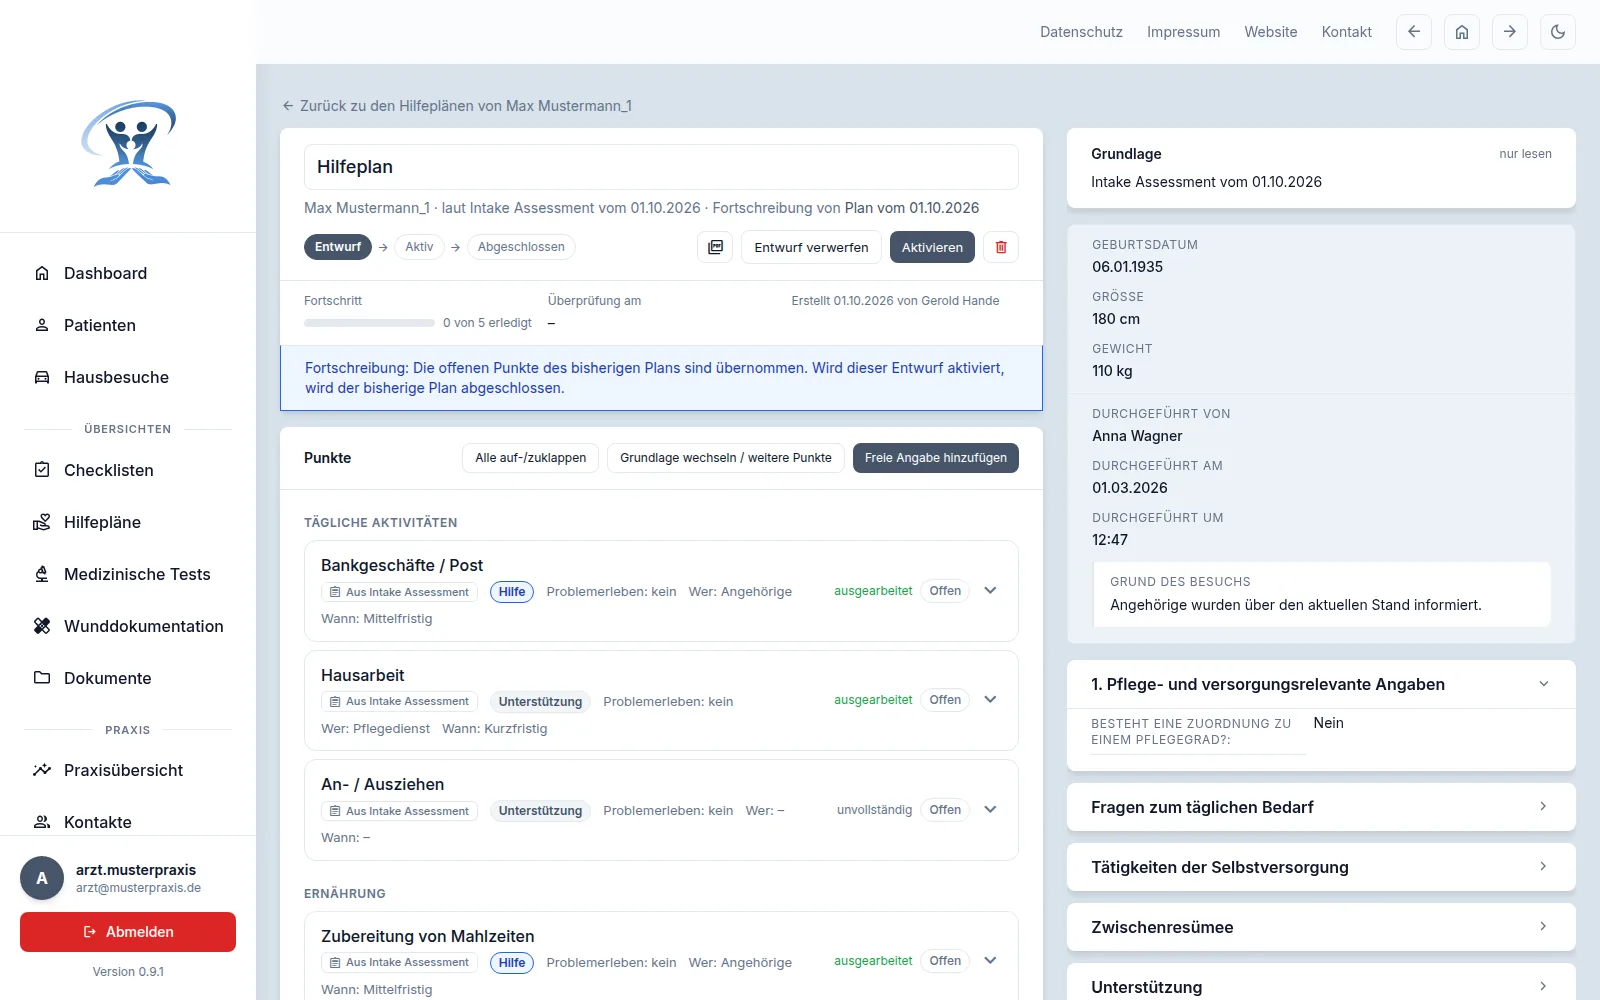Click the Praxisübersicht chart icon
1600x1000 pixels.
[x=42, y=770]
